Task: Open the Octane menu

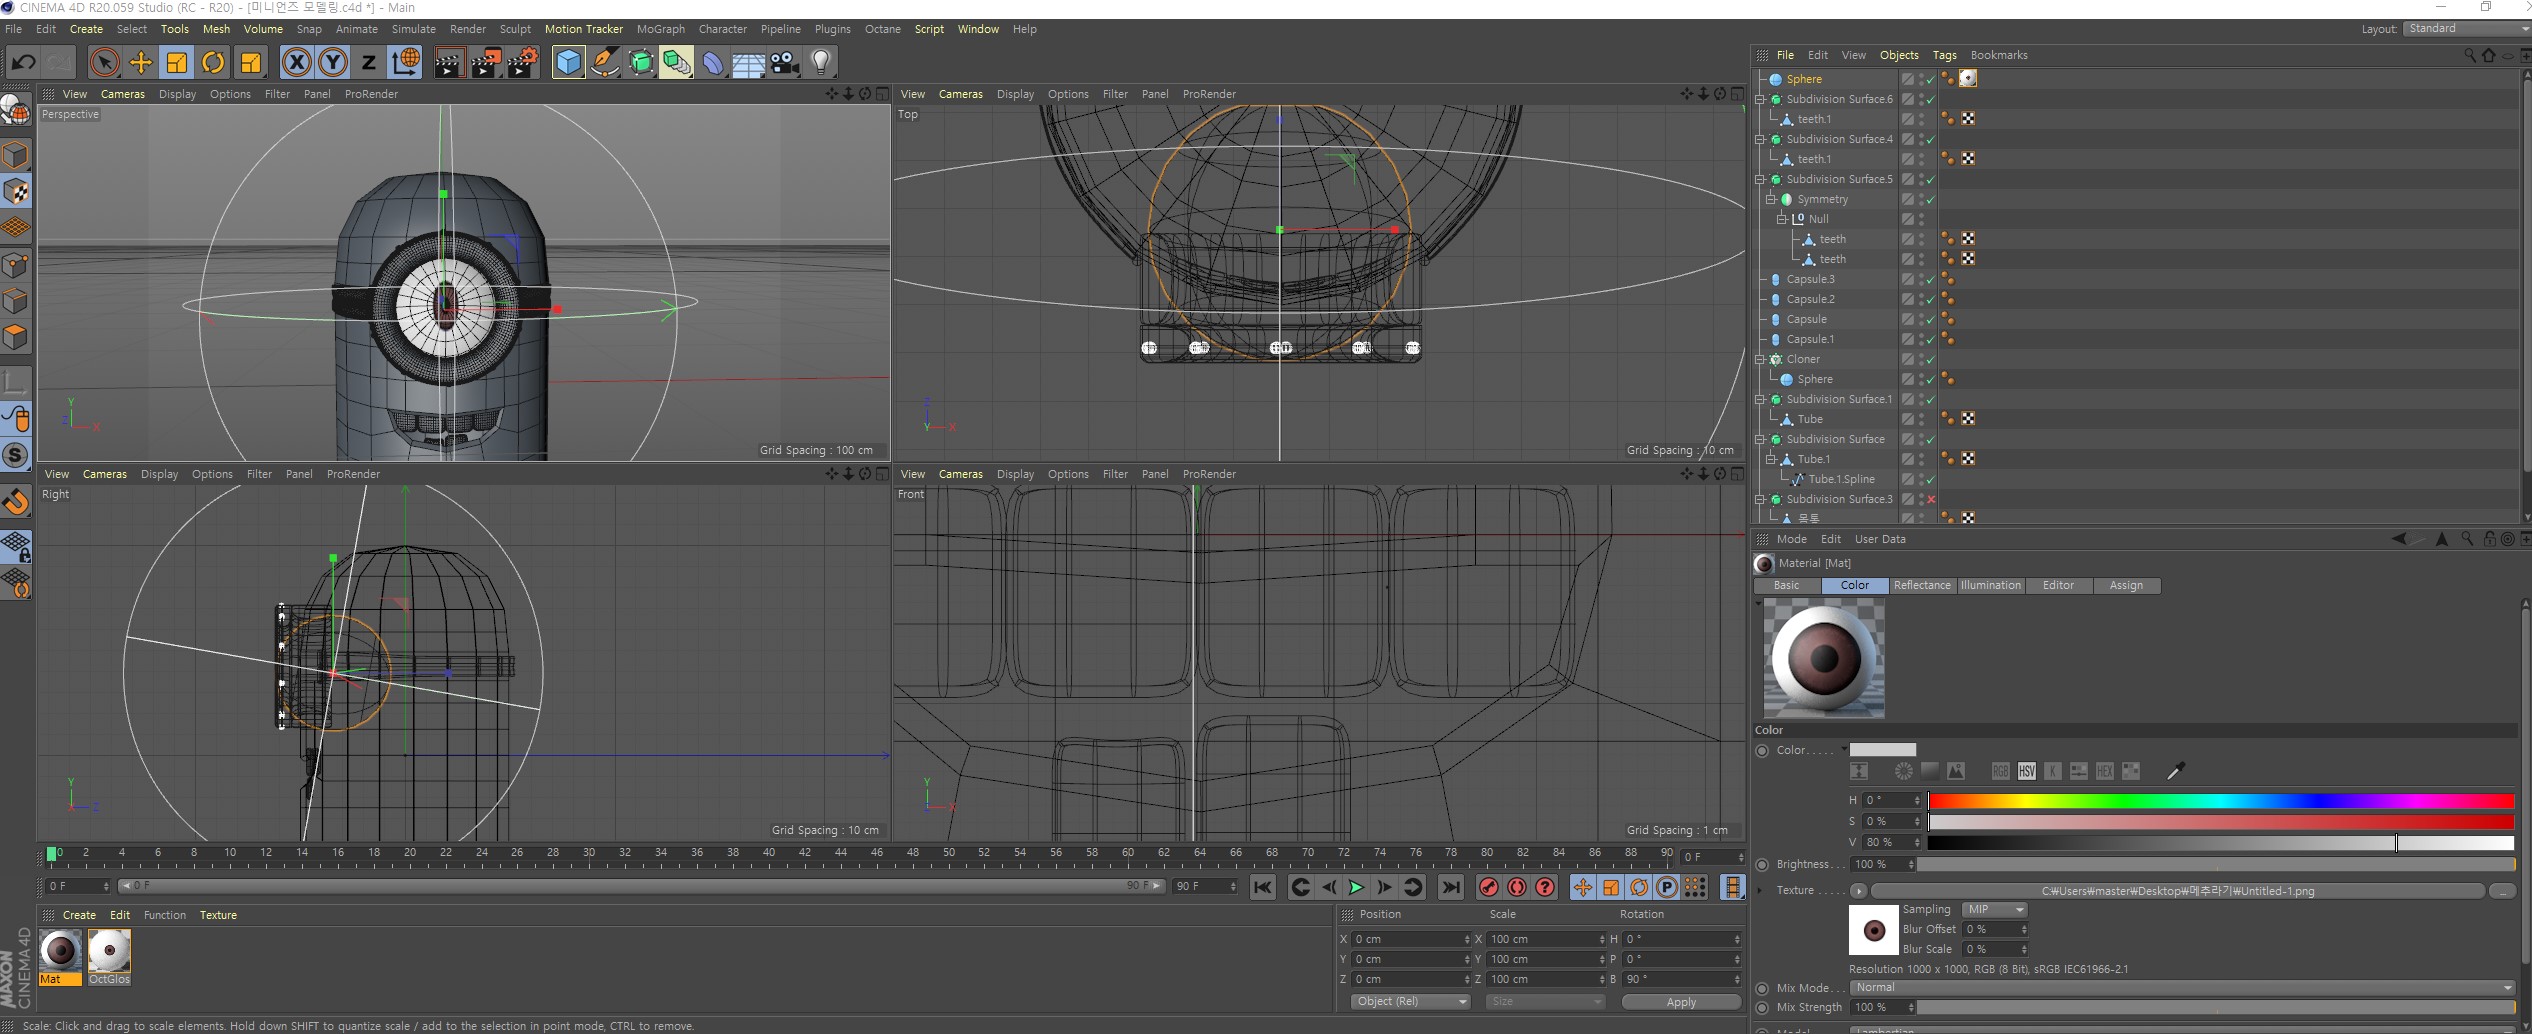Action: (x=882, y=29)
